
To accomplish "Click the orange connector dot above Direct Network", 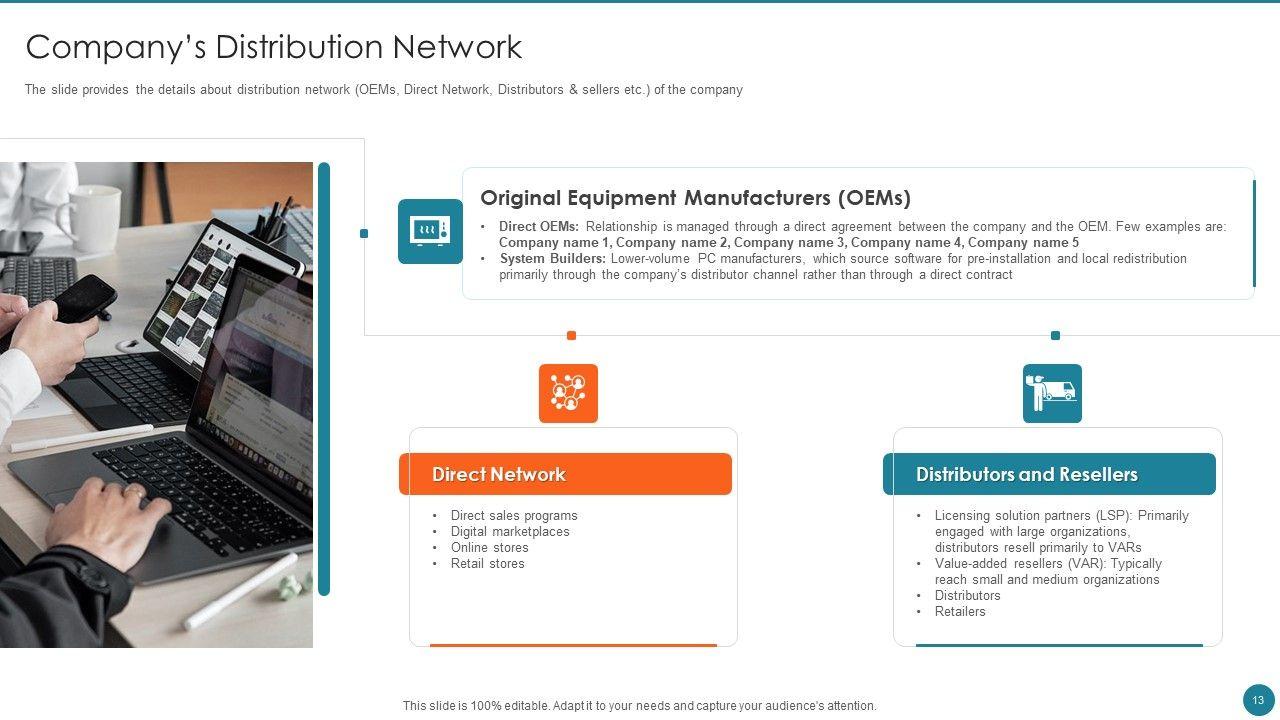I will coord(571,336).
